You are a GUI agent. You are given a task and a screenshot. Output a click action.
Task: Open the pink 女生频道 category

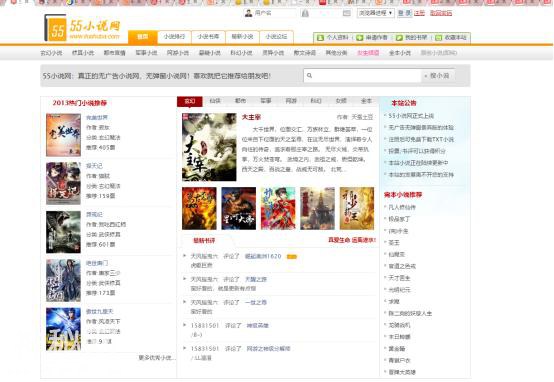368,53
